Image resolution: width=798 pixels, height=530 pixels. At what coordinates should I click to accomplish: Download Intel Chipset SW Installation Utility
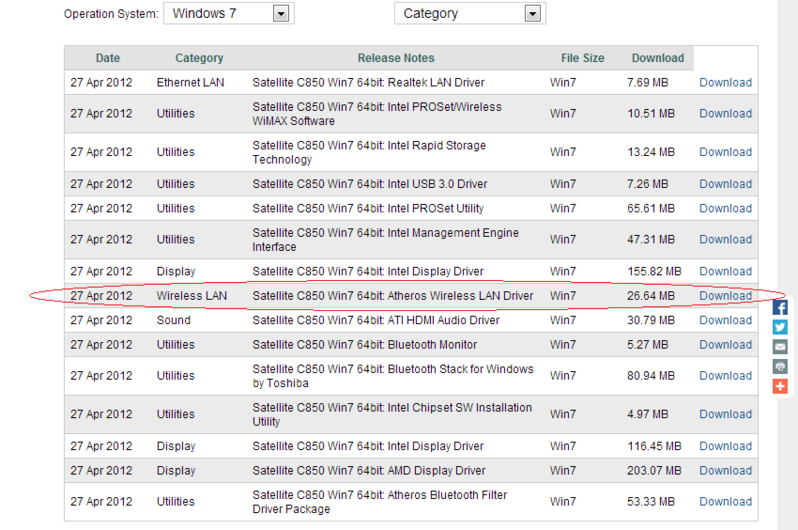(725, 415)
